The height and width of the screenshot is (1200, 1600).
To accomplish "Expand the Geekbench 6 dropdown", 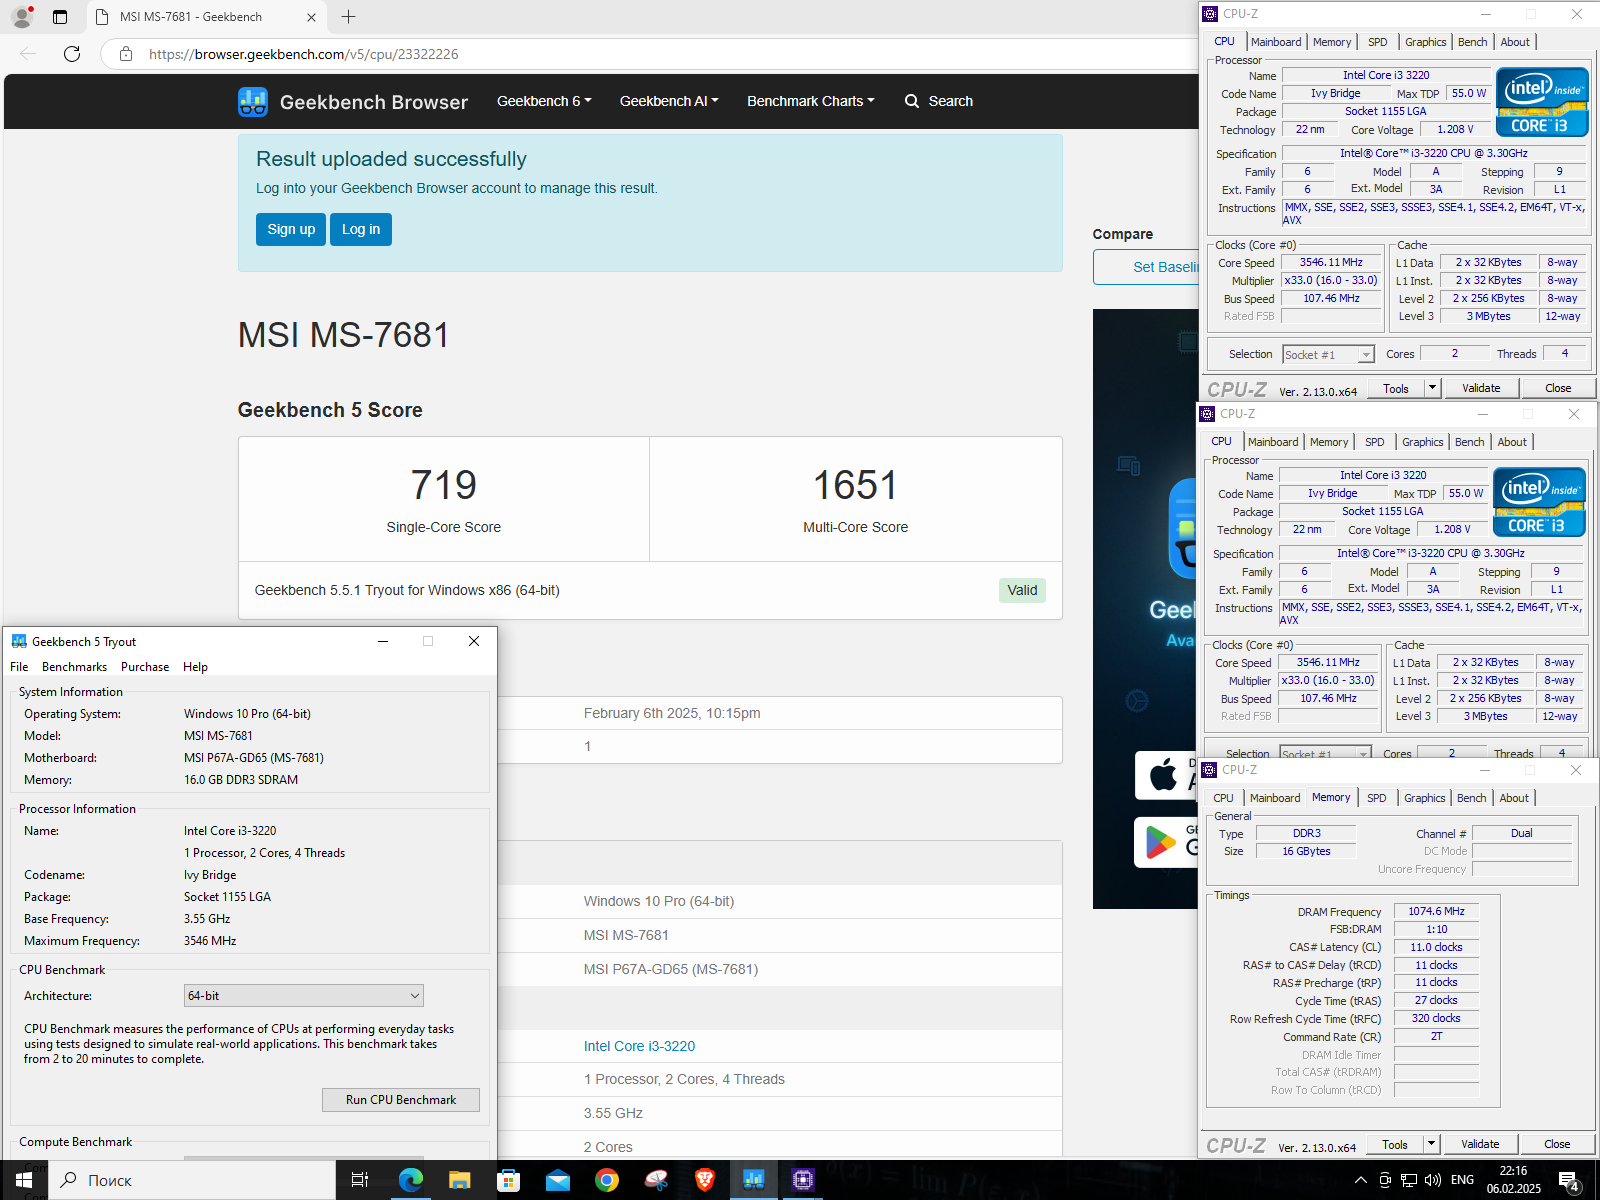I will (544, 101).
